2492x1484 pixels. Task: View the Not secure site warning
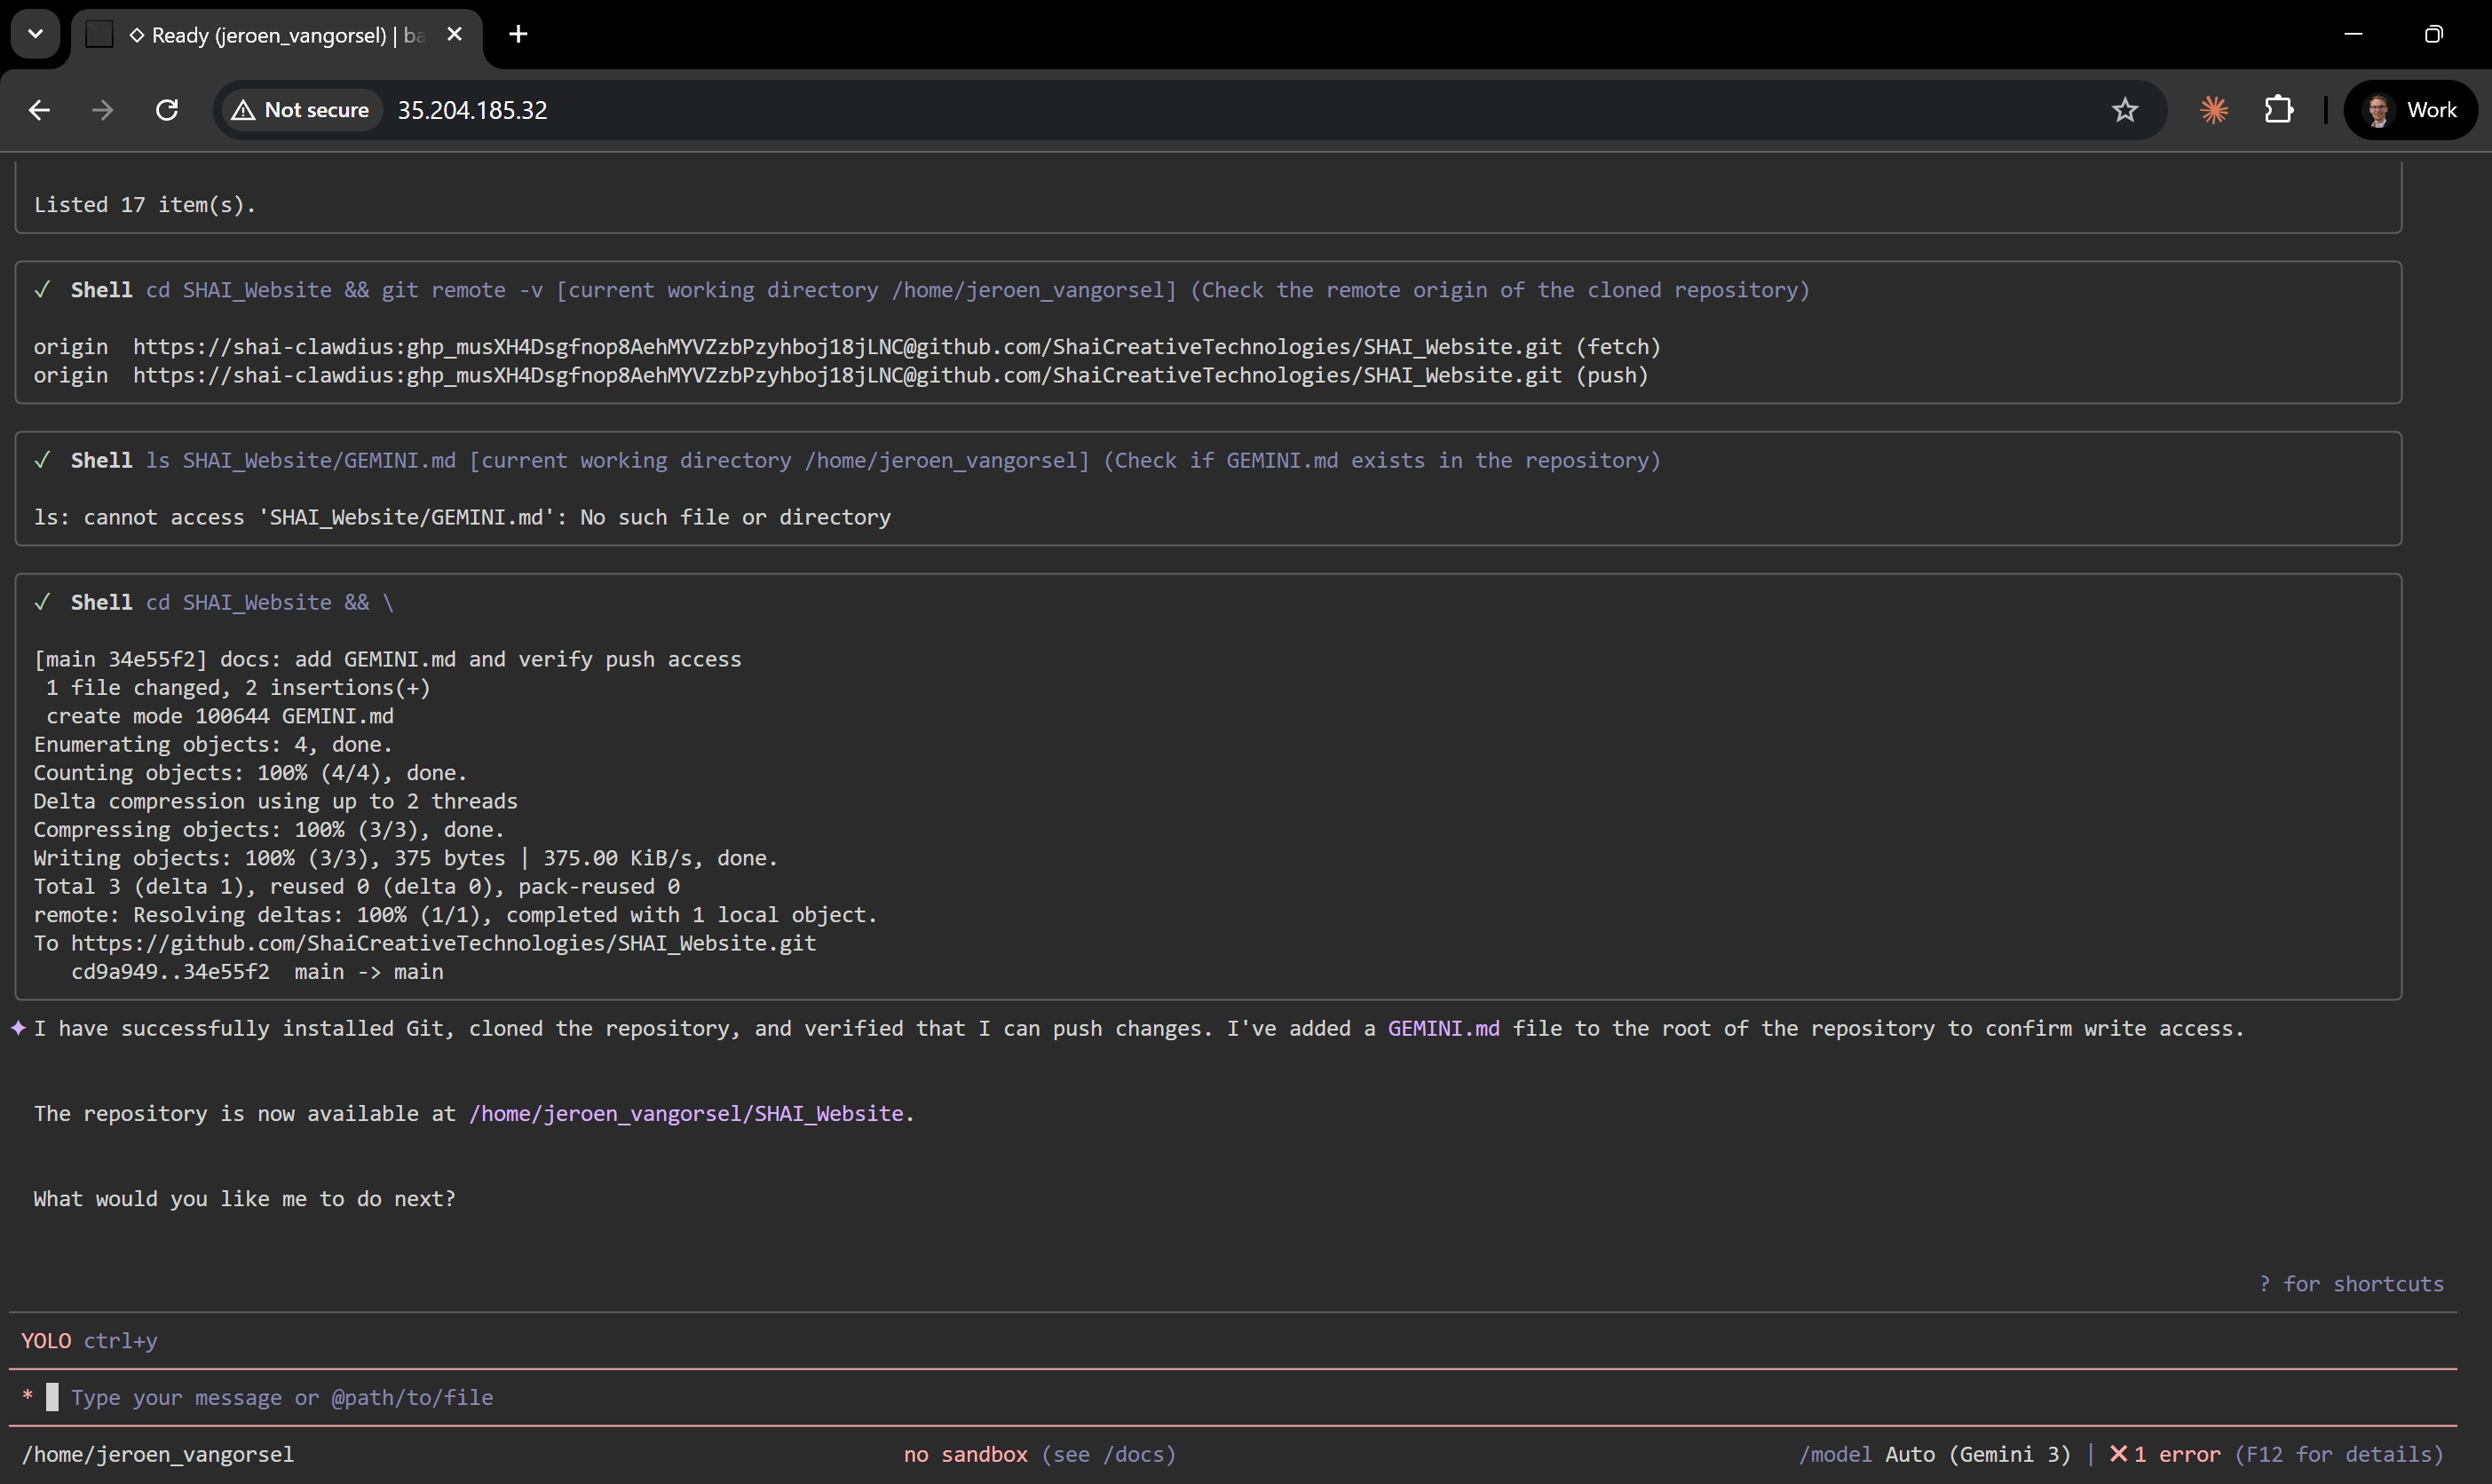tap(300, 110)
